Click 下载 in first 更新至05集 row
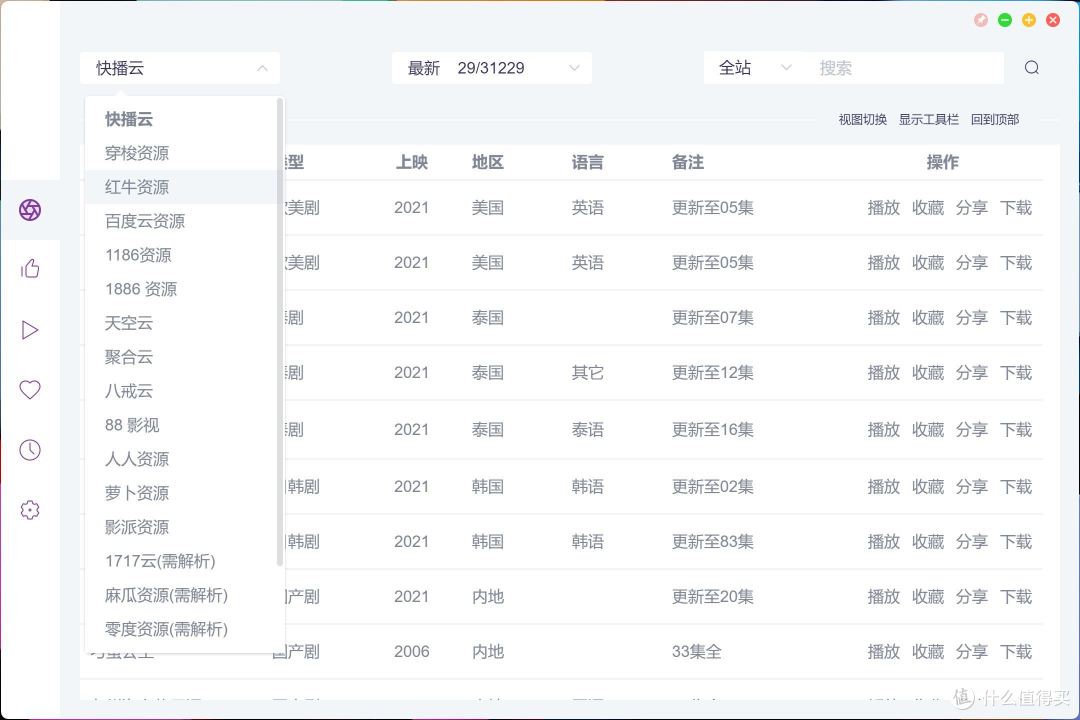 (1016, 207)
